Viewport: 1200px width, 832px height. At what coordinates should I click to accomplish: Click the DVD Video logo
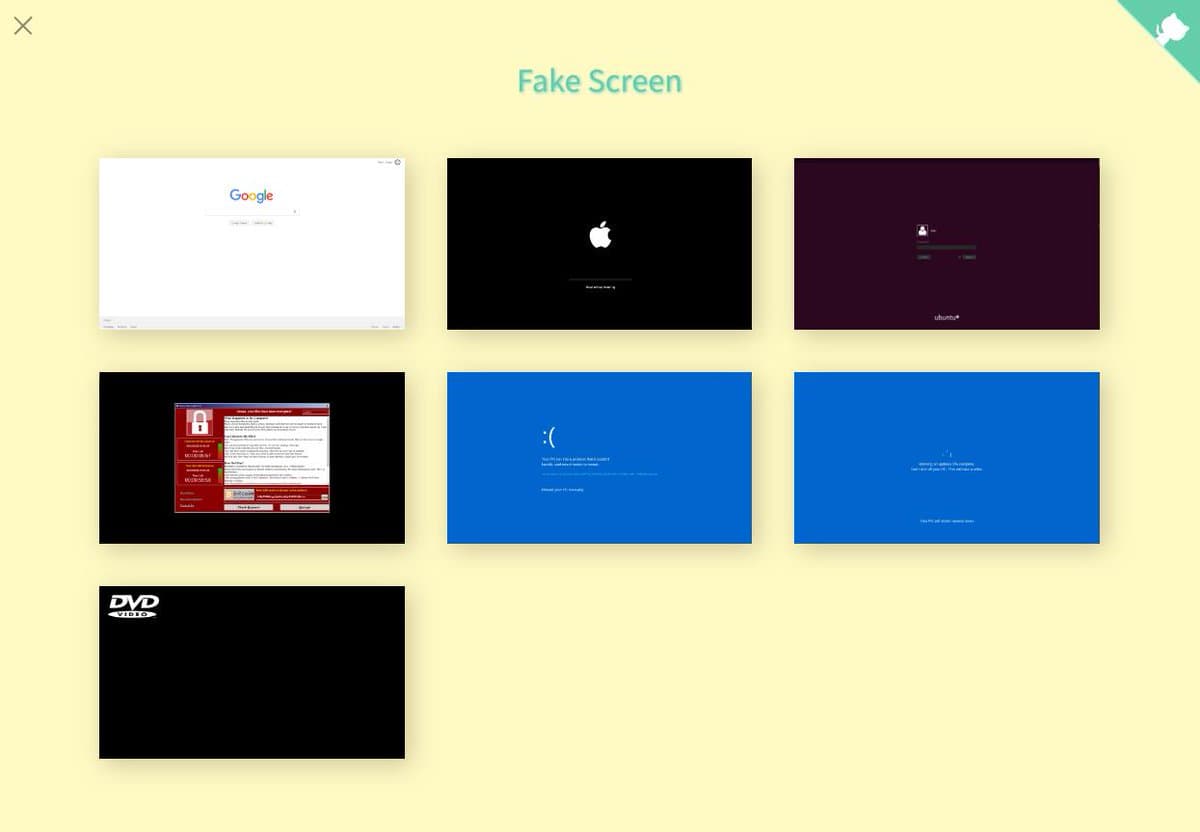pos(133,605)
